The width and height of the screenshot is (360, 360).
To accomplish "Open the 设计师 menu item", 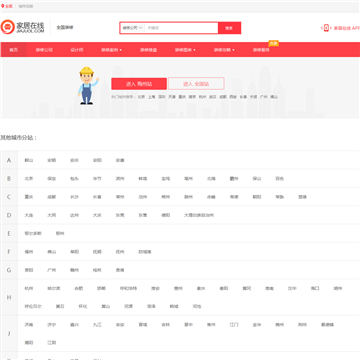I will point(77,50).
